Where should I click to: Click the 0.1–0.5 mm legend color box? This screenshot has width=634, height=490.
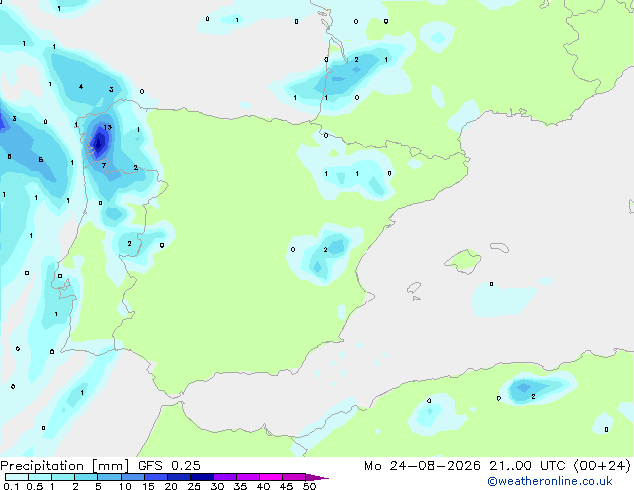click(x=17, y=477)
